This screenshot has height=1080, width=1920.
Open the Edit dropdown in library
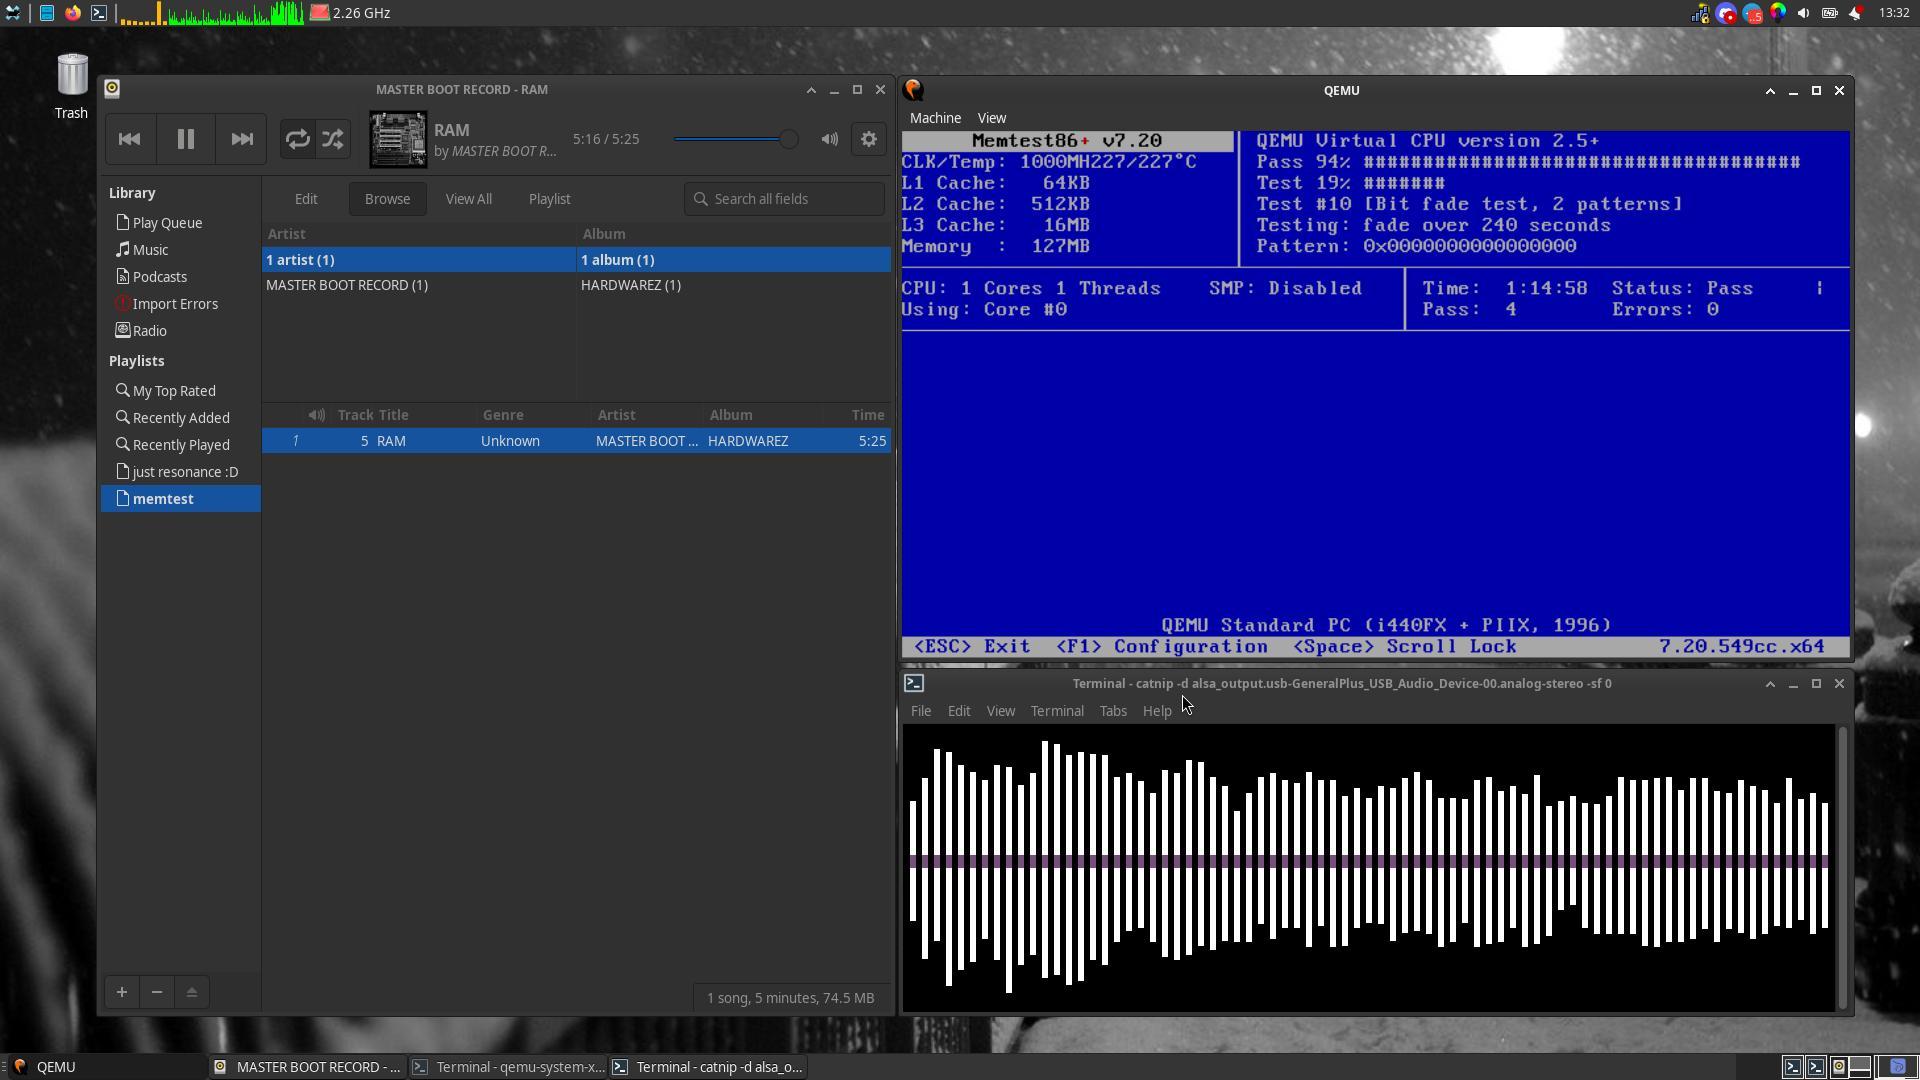coord(306,199)
